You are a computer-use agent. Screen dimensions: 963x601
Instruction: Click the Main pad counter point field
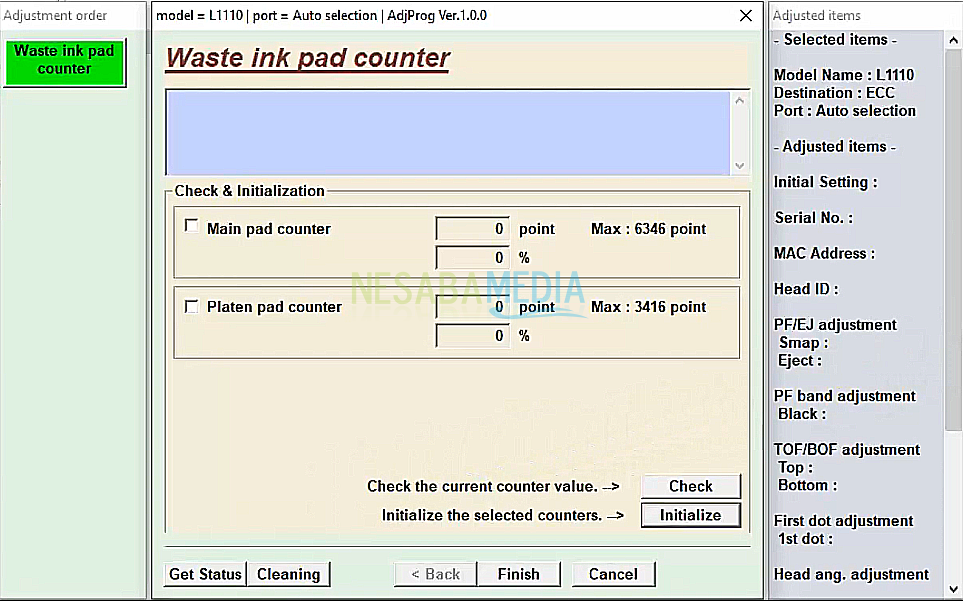point(473,229)
